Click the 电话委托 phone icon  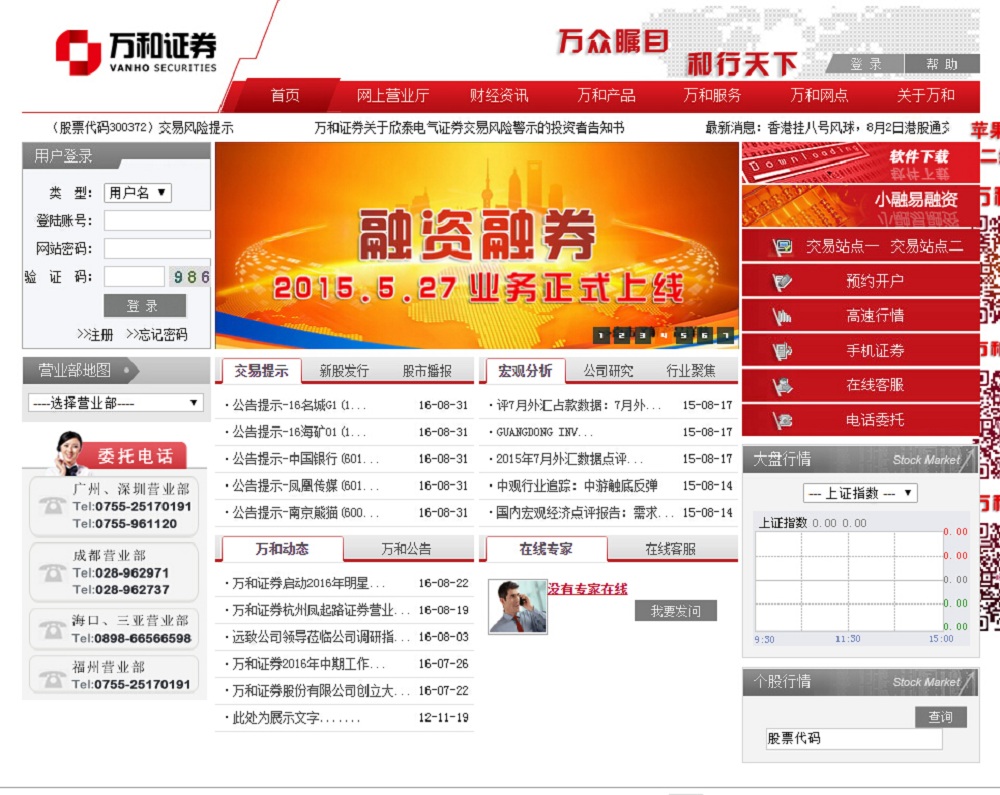click(783, 420)
